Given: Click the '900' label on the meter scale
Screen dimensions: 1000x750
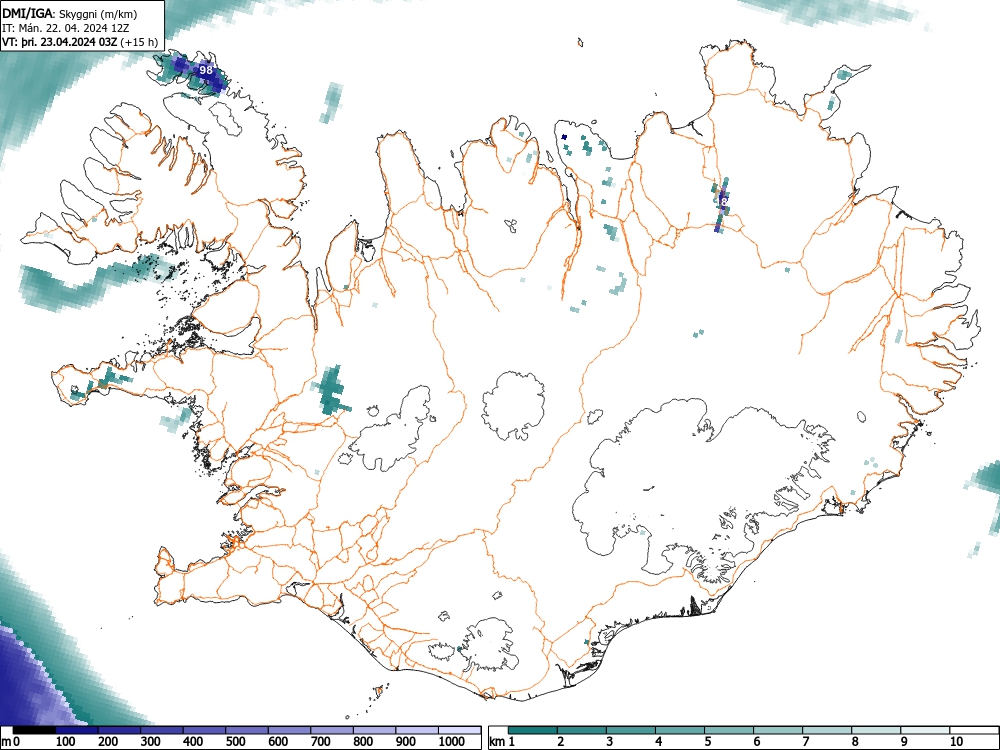Looking at the screenshot, I should [406, 742].
